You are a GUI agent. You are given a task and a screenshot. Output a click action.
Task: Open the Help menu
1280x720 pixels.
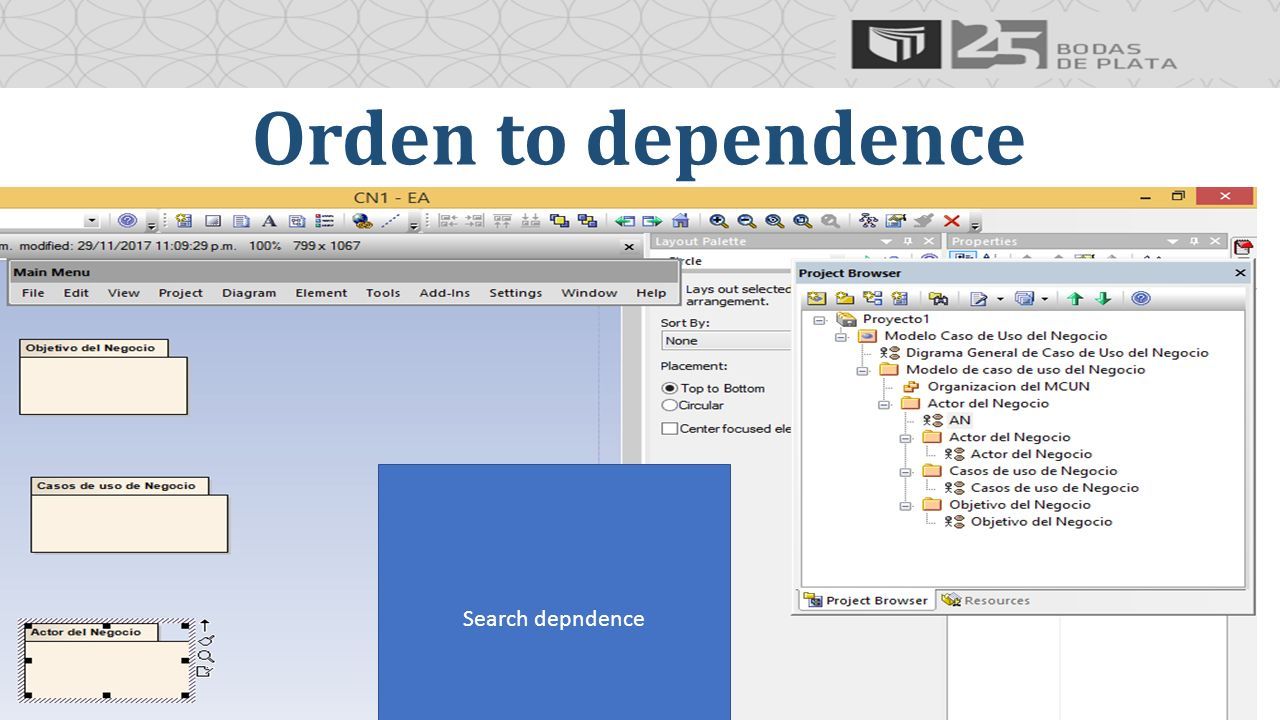(651, 293)
